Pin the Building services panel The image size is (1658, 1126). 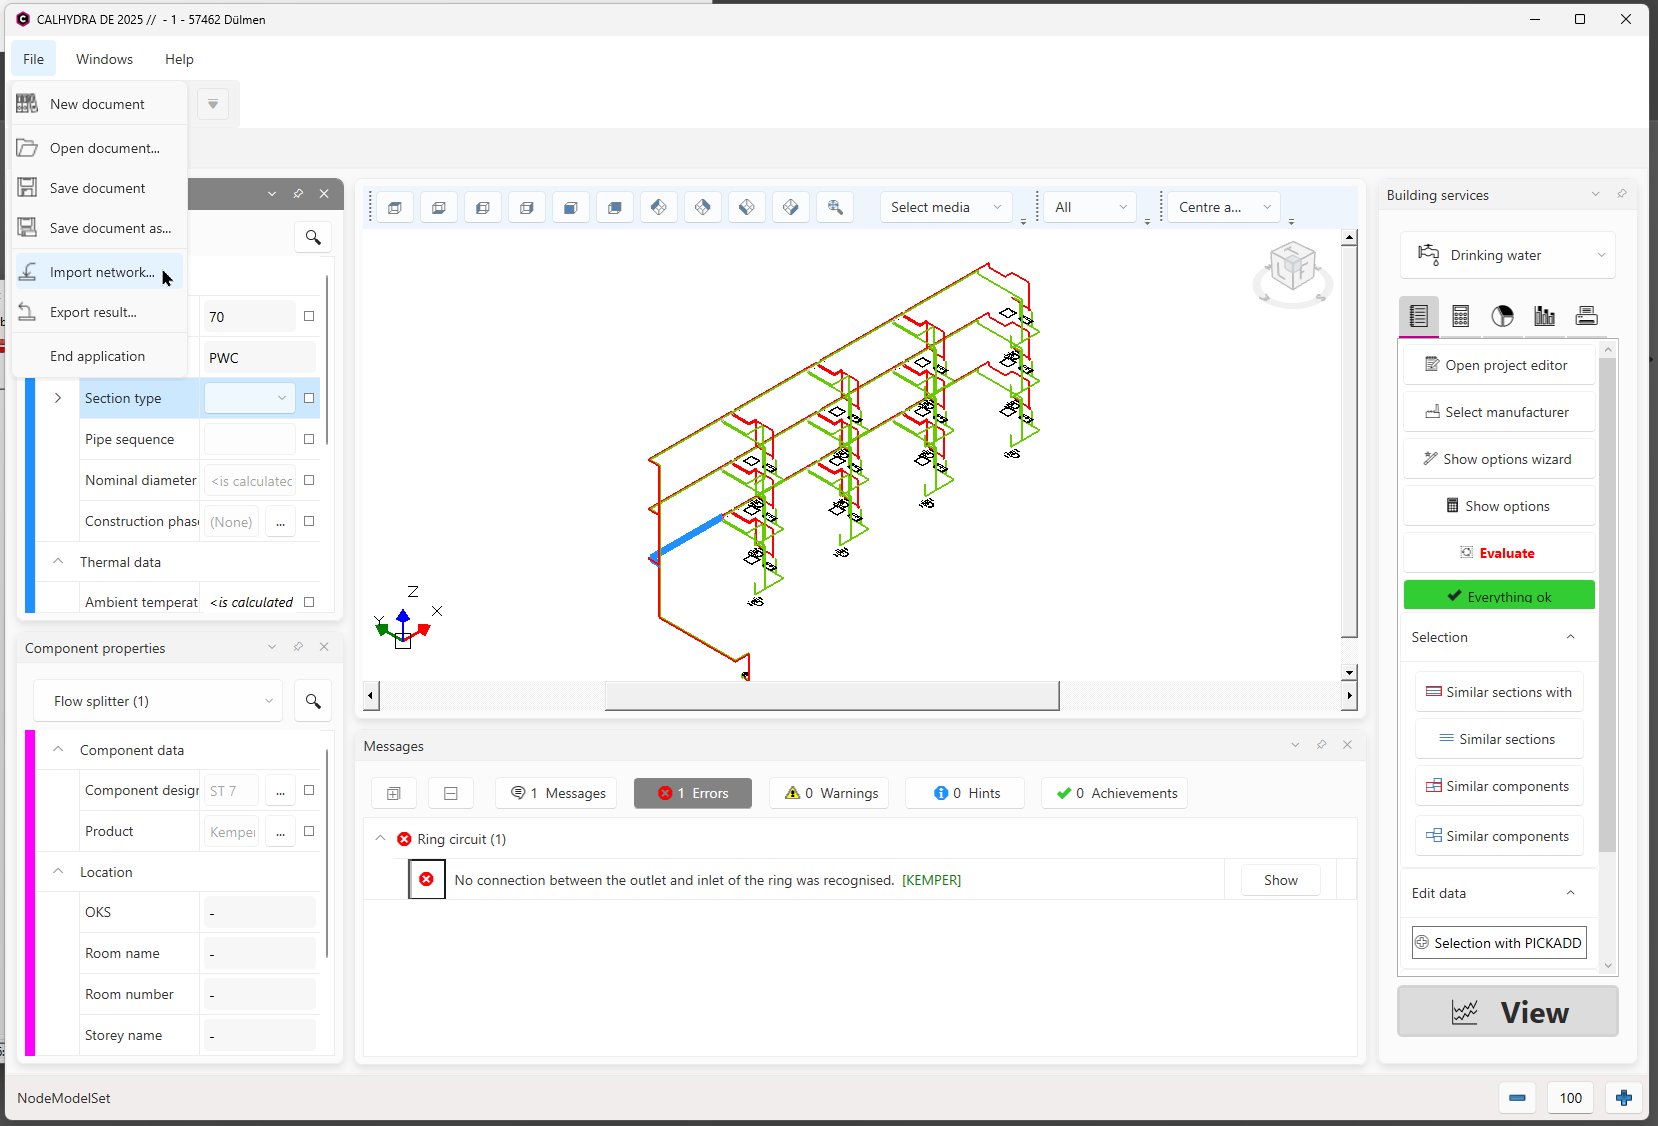pos(1622,194)
